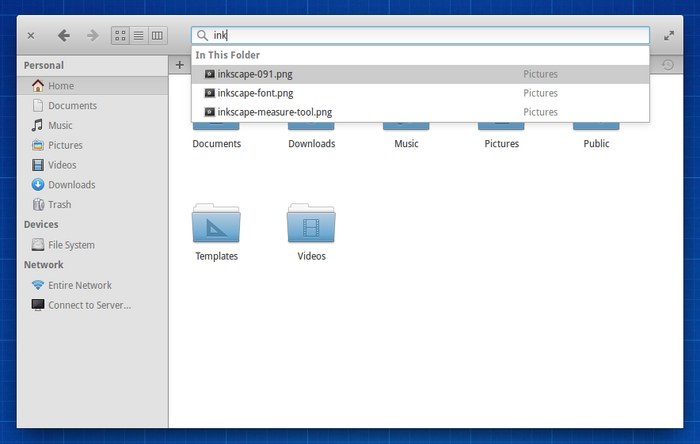
Task: Switch to column view mode
Action: click(x=157, y=35)
